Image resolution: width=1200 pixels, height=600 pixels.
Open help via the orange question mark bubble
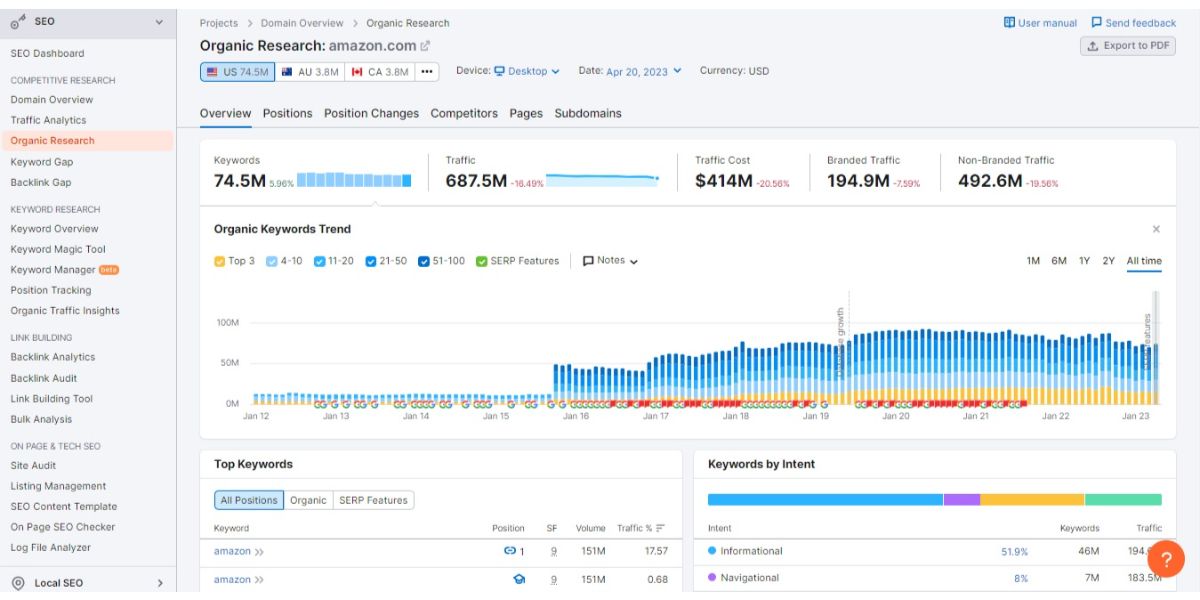coord(1167,559)
